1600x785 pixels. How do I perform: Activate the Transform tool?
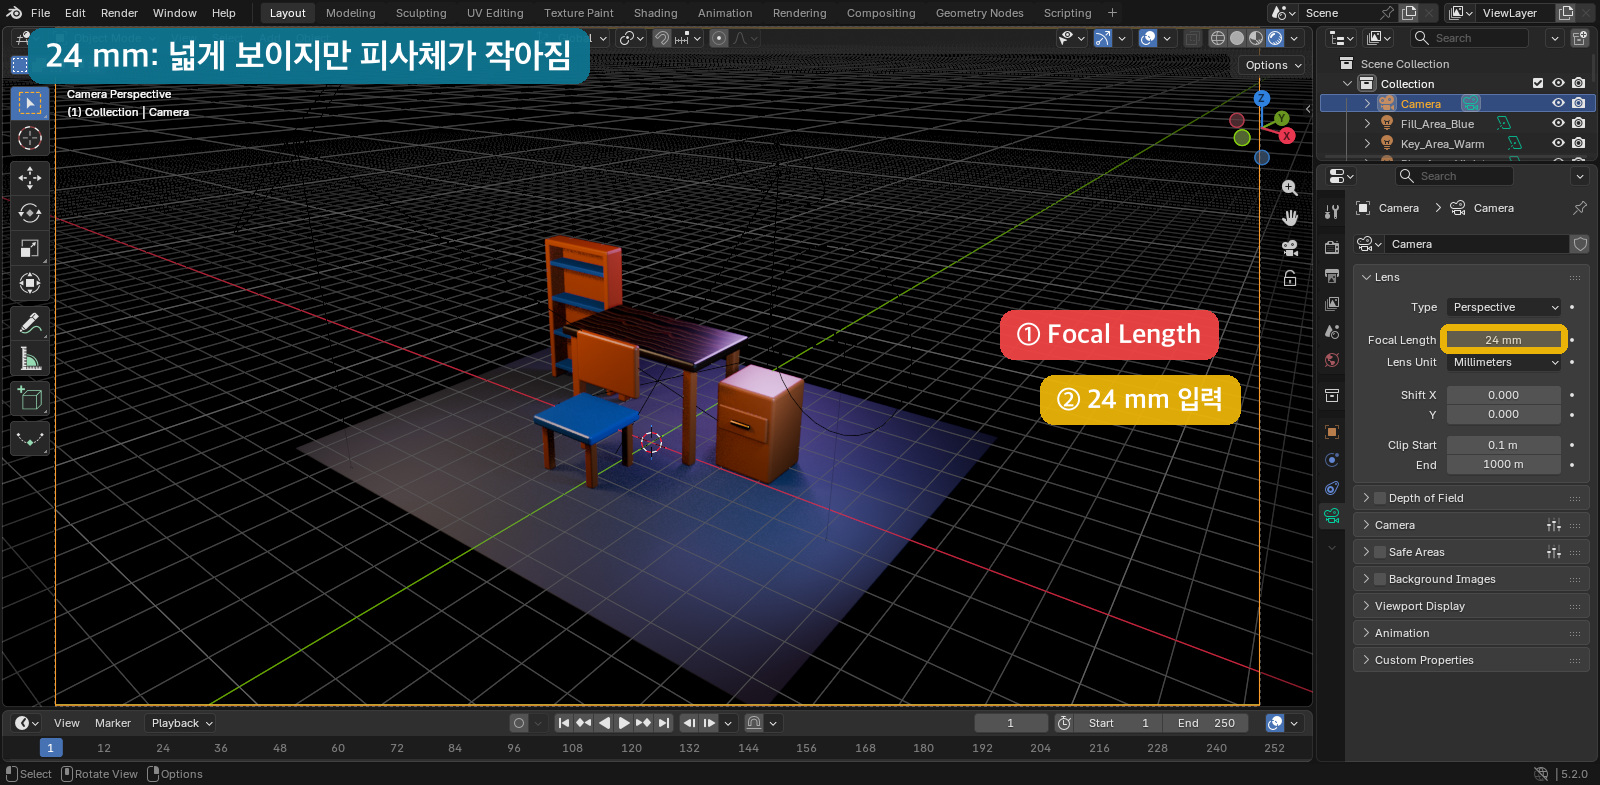(30, 283)
